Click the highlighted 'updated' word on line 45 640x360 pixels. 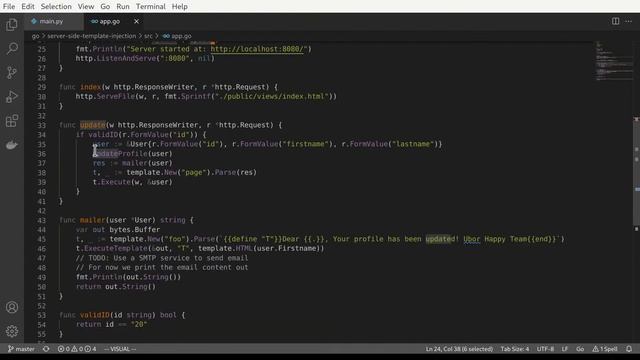pos(440,239)
